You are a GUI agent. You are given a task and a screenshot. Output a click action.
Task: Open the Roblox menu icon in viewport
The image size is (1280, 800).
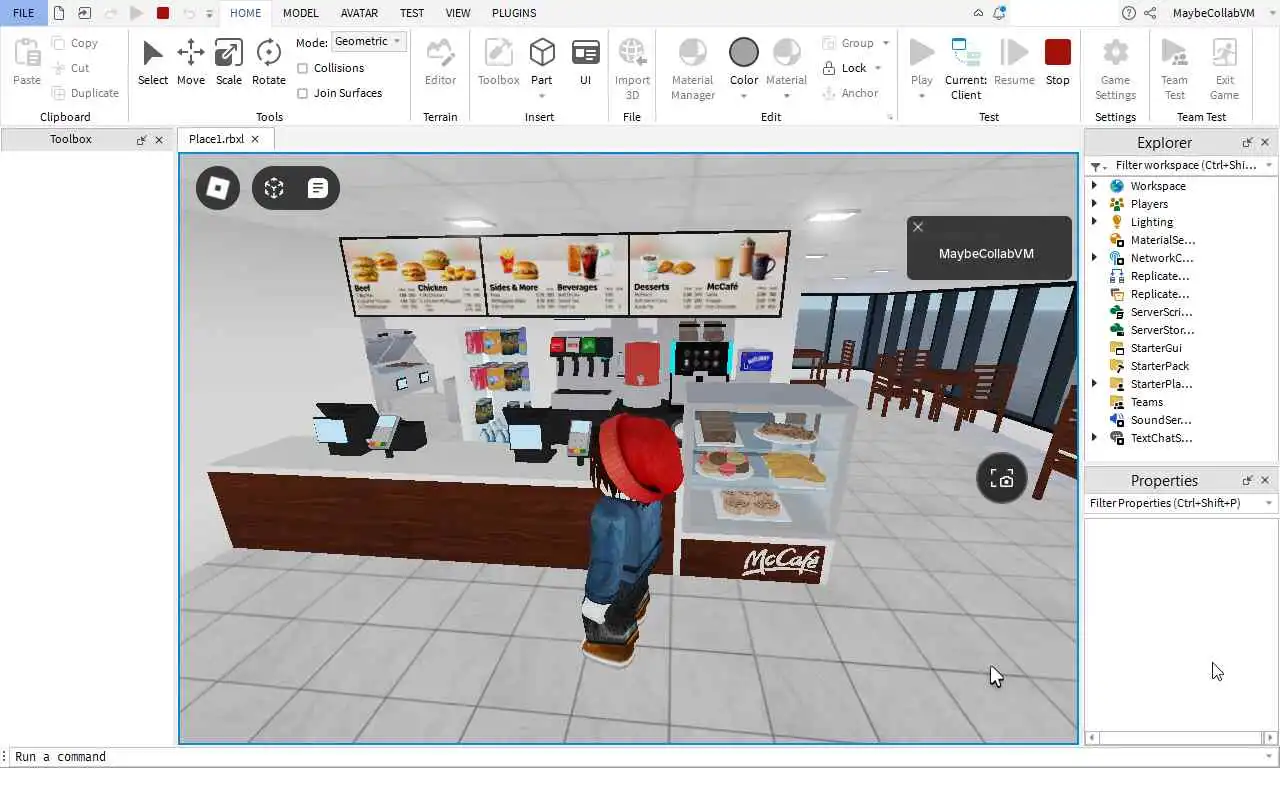click(x=218, y=188)
